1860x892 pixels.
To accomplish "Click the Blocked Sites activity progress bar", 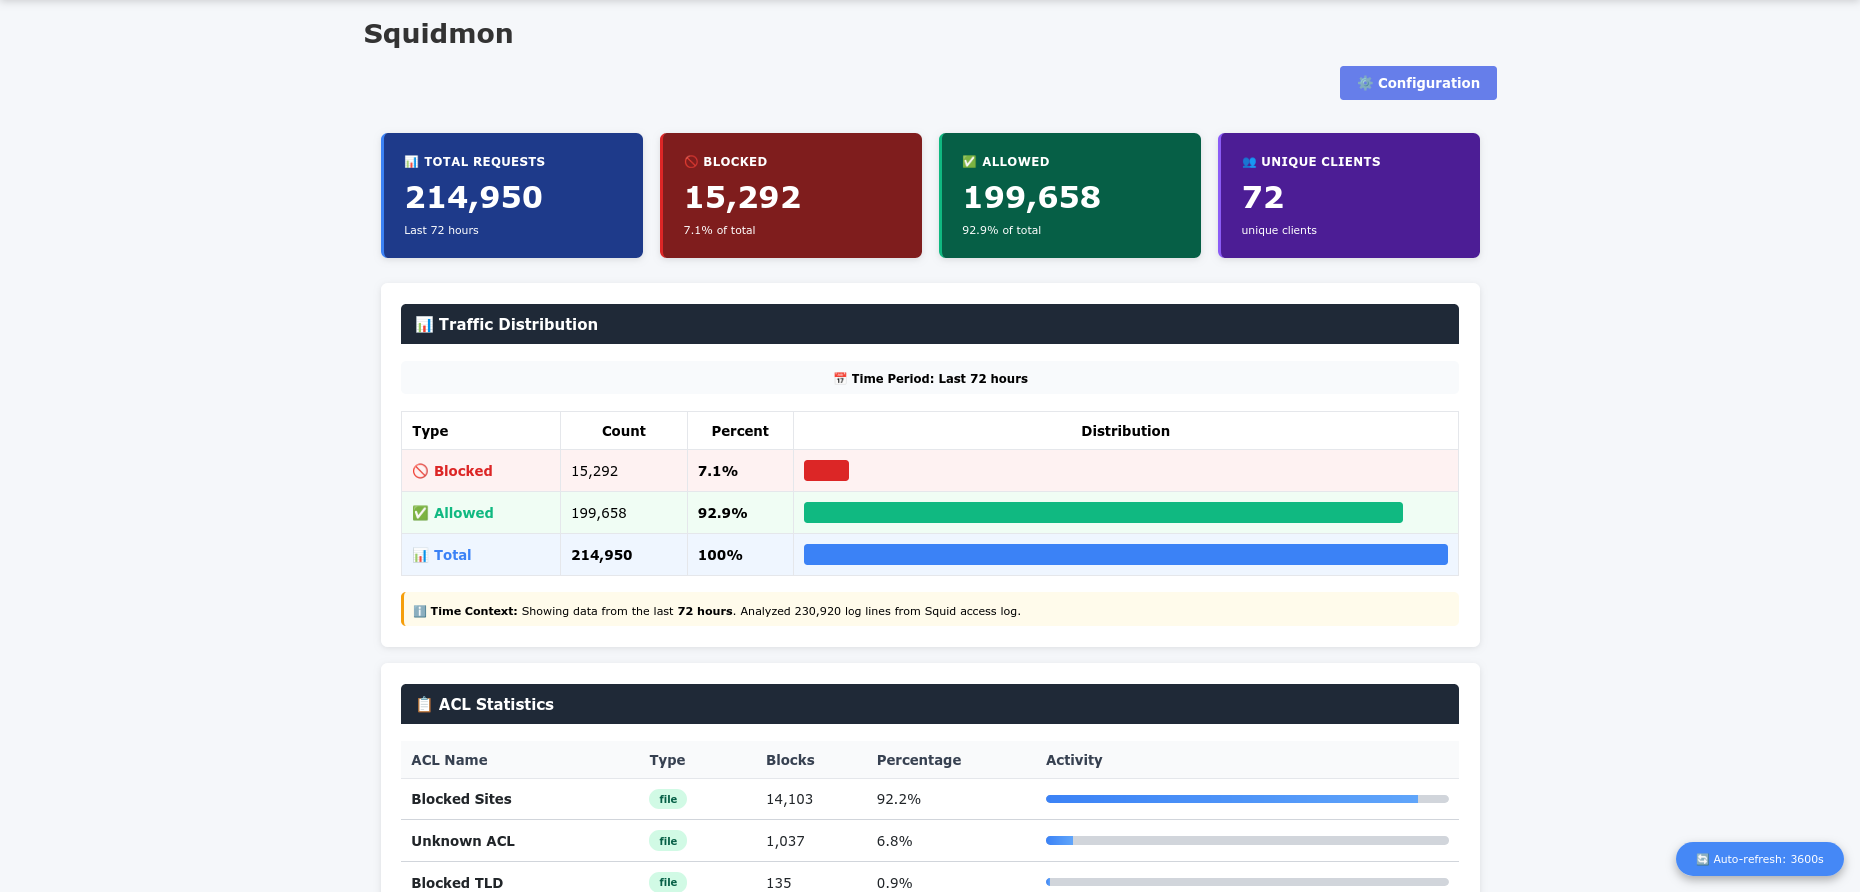I will tap(1247, 799).
